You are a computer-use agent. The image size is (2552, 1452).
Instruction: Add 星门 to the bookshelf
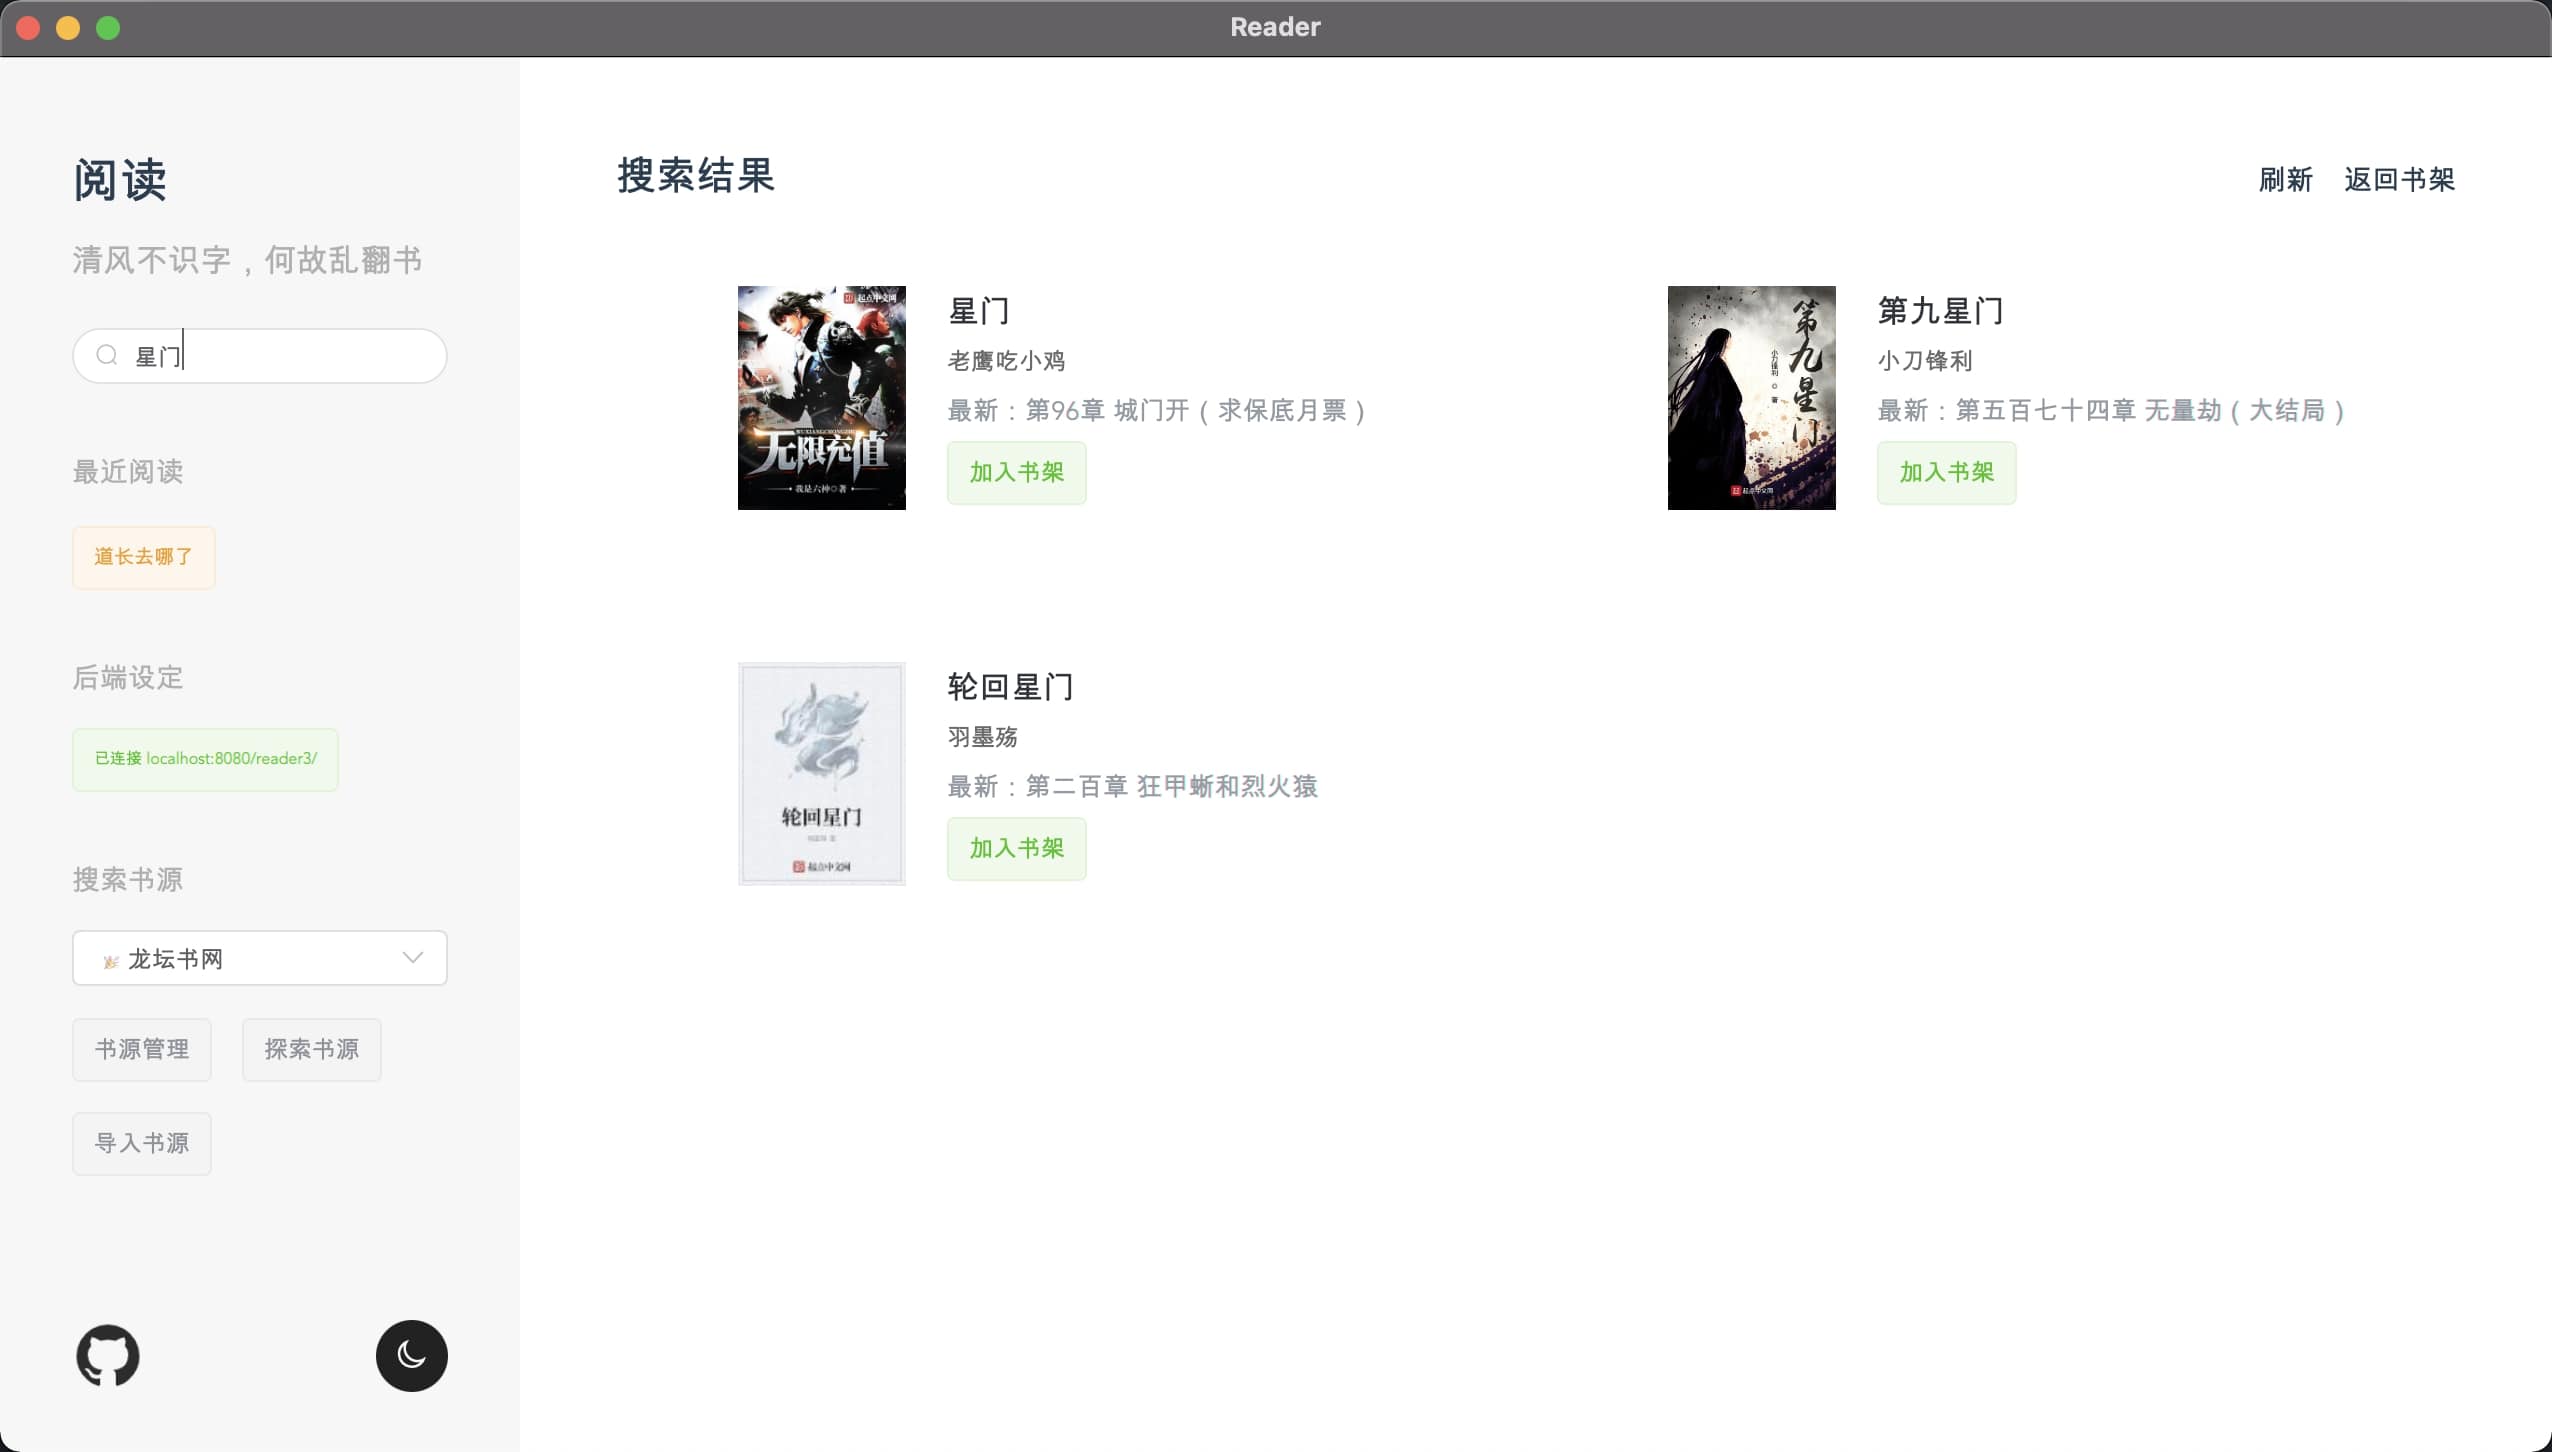[x=1016, y=472]
